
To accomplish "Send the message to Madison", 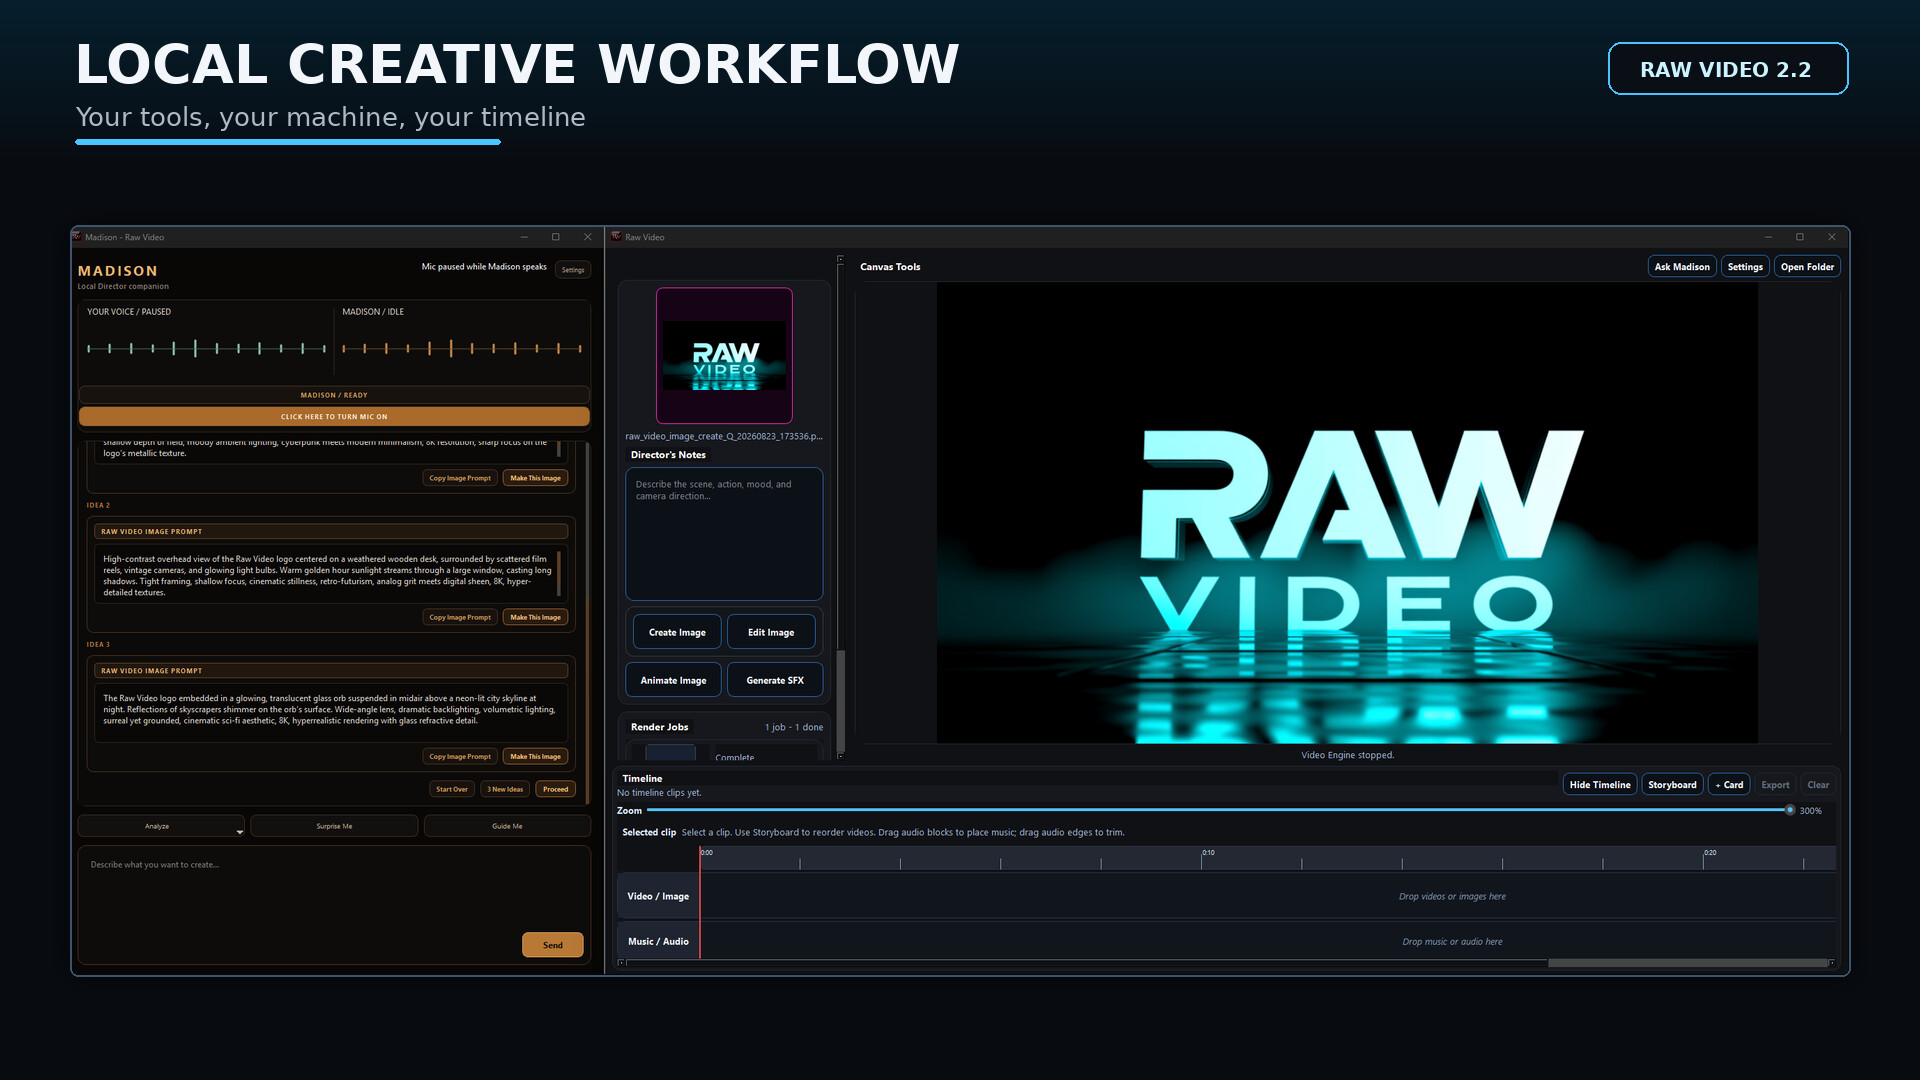I will (553, 945).
